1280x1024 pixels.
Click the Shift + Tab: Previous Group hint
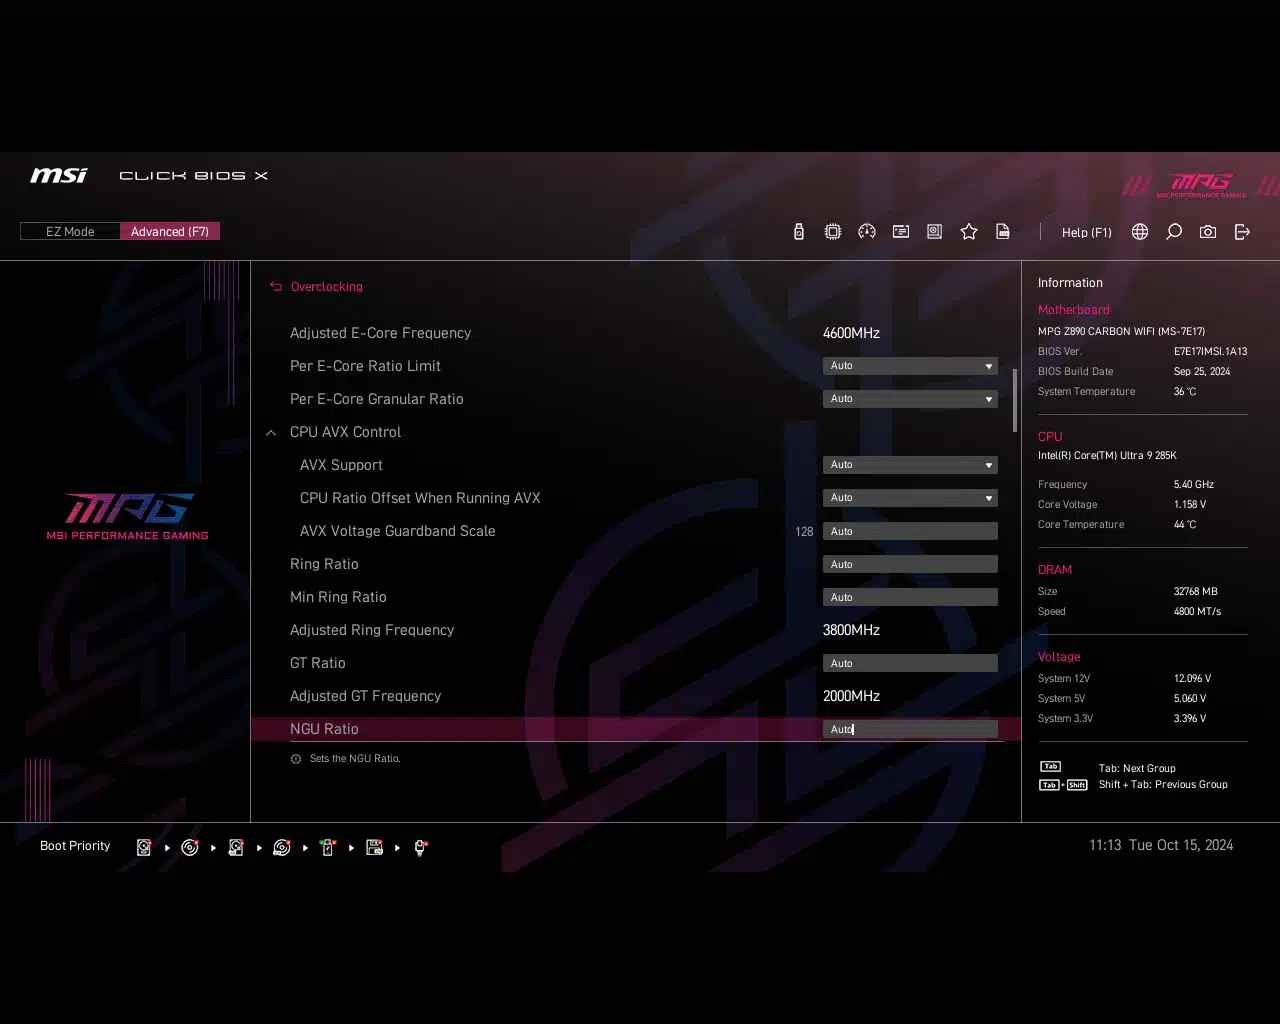1163,785
